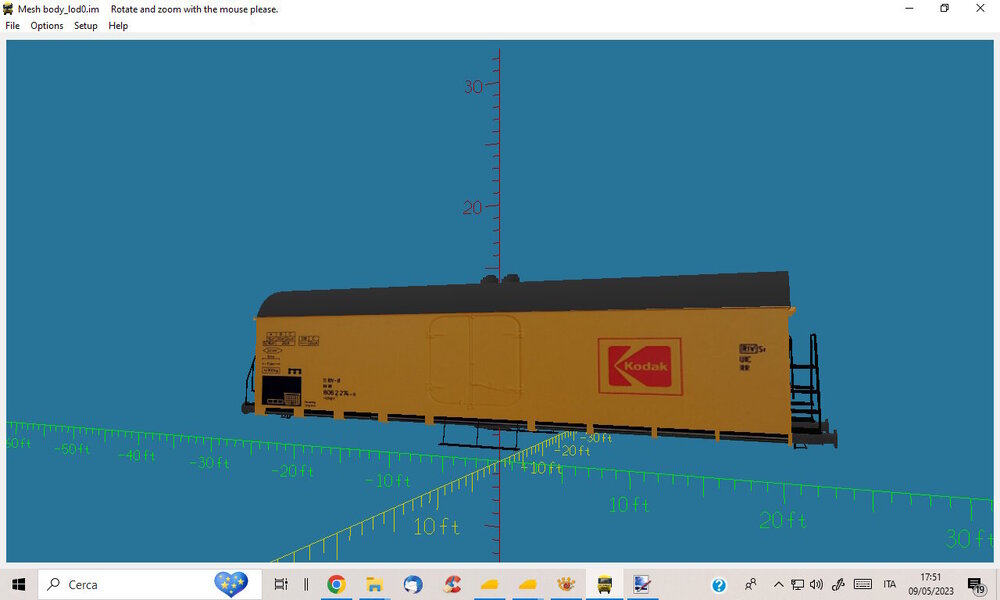Viewport: 1000px width, 600px height.
Task: Minimize the mesh viewer window
Action: coord(909,8)
